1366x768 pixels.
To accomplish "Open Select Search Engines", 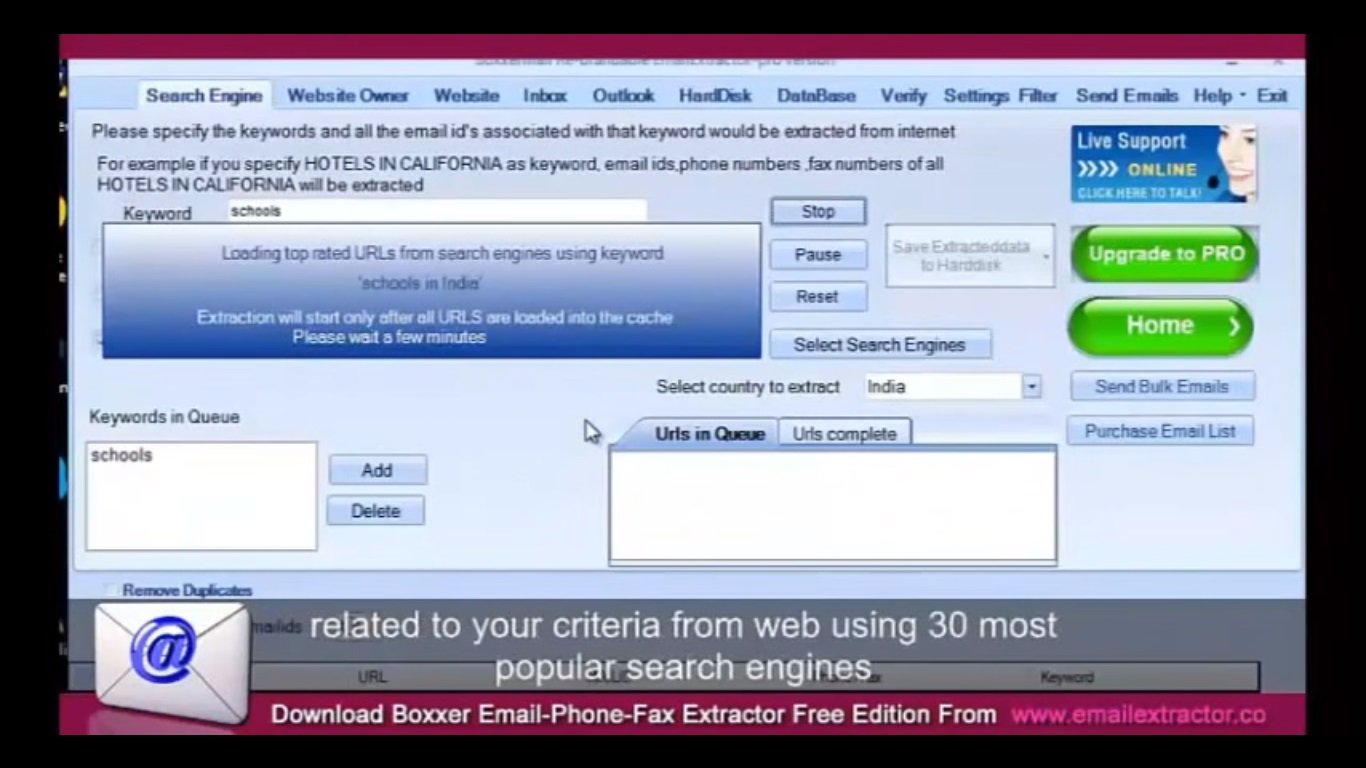I will (x=880, y=345).
